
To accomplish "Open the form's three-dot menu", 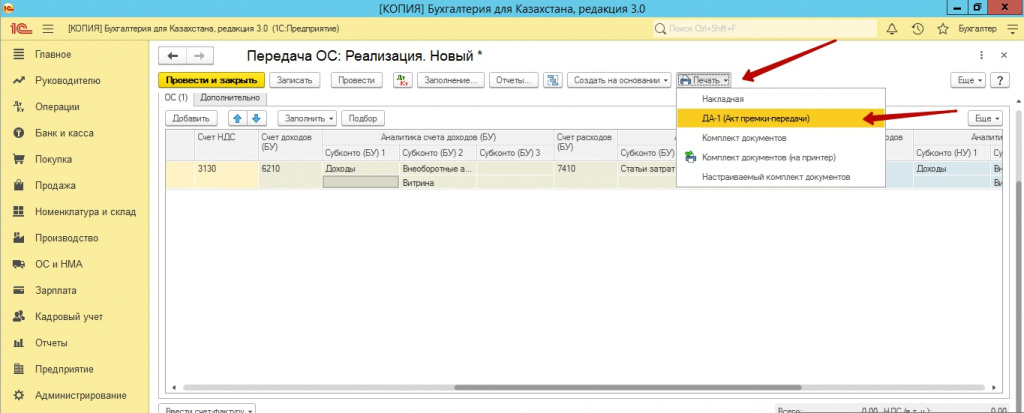I will point(982,56).
